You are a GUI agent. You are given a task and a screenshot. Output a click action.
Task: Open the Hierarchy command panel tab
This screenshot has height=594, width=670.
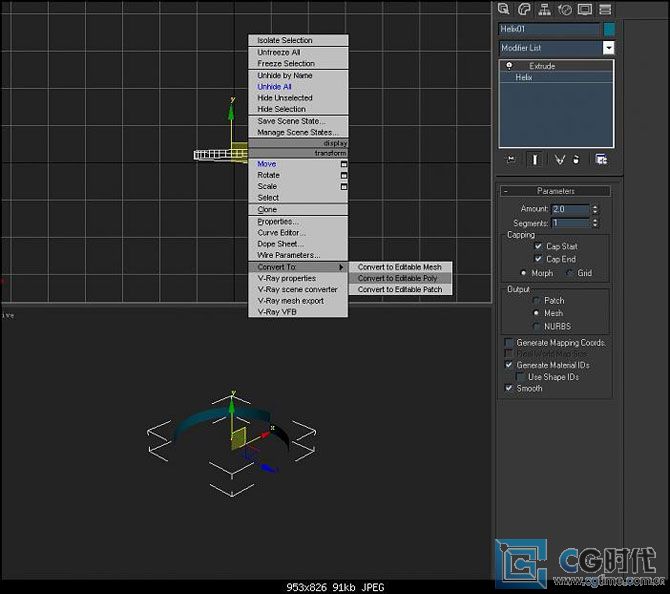click(x=544, y=9)
